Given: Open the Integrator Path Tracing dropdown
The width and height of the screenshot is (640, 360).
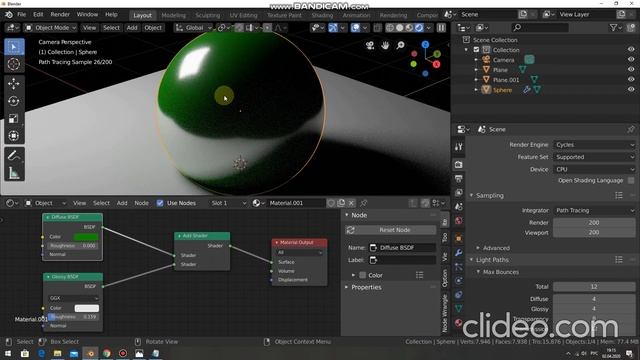Looking at the screenshot, I should [x=594, y=211].
